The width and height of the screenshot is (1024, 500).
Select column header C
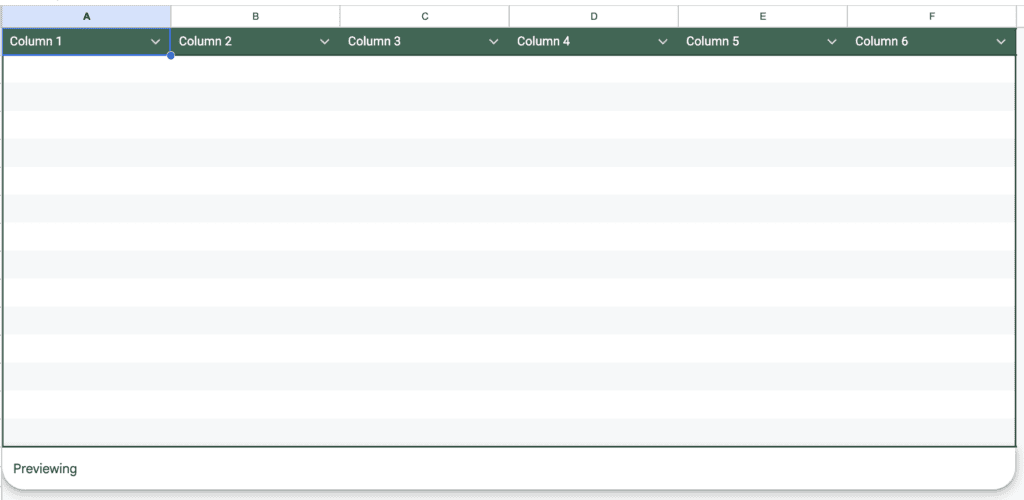pos(424,17)
